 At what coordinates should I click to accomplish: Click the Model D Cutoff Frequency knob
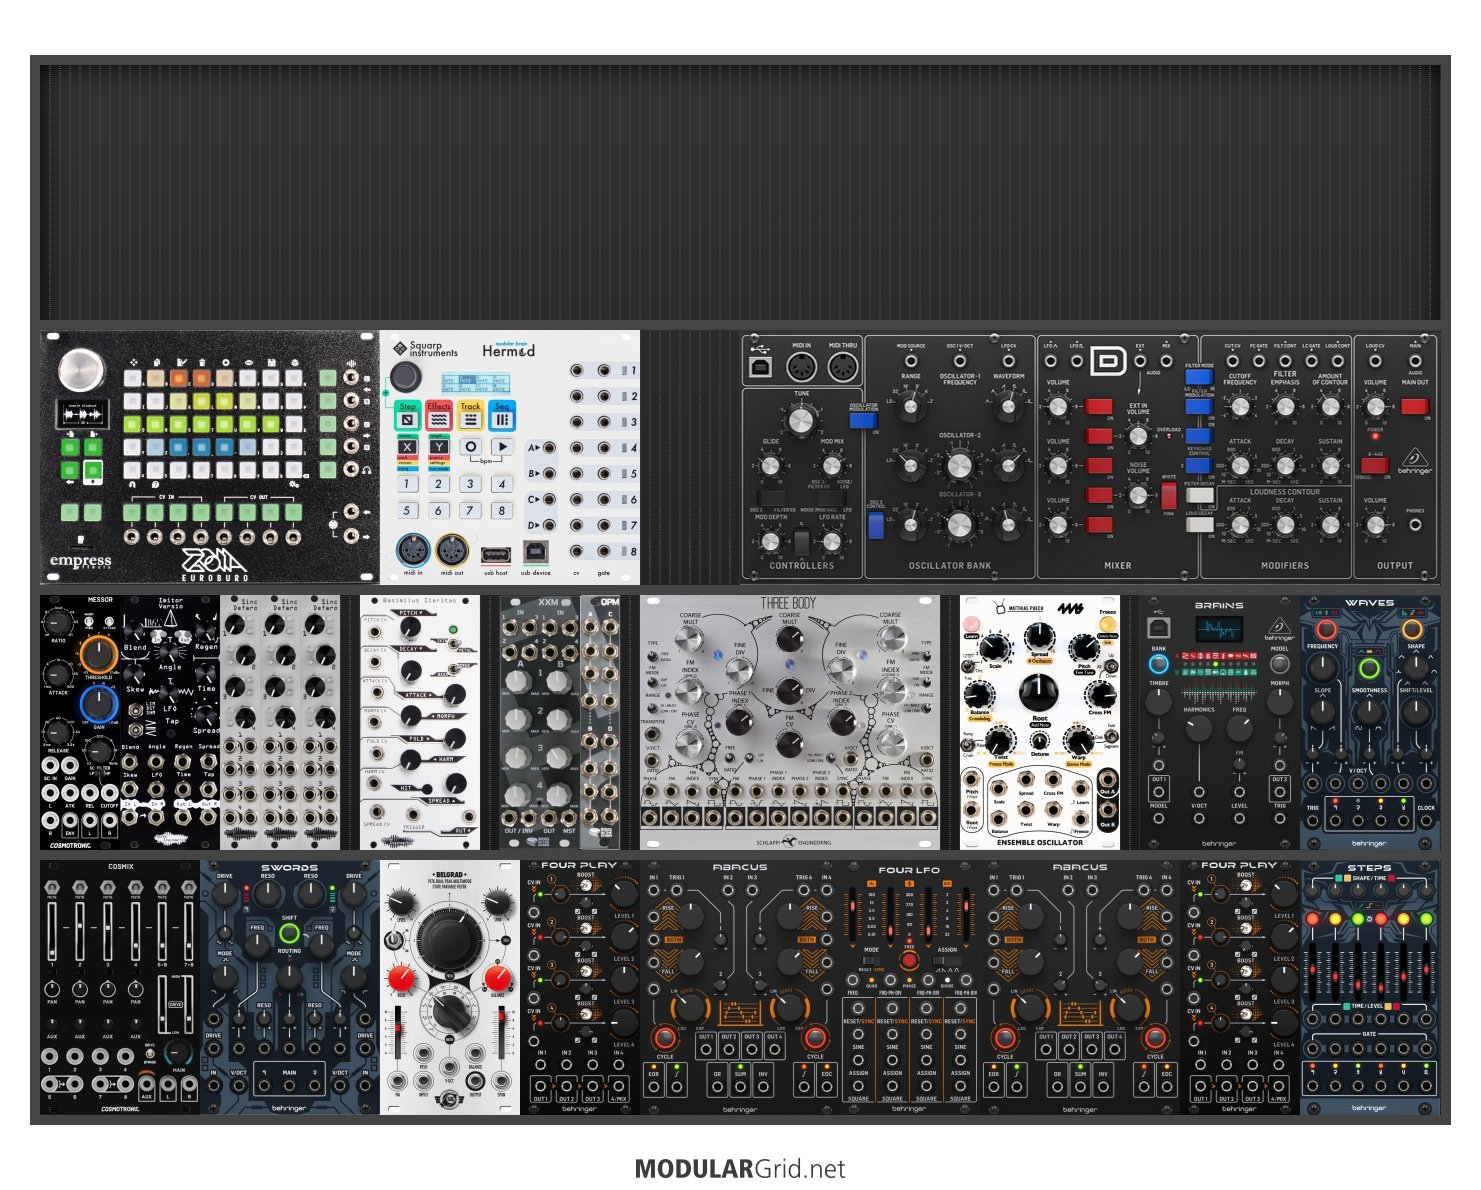click(x=1240, y=407)
